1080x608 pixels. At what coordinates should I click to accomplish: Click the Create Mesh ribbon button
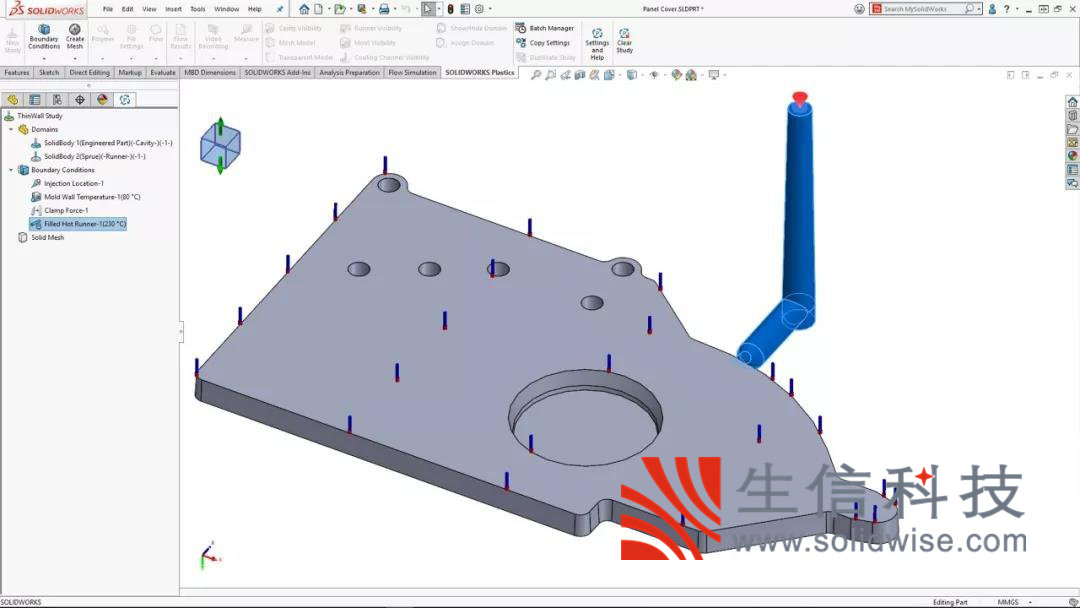click(x=74, y=36)
